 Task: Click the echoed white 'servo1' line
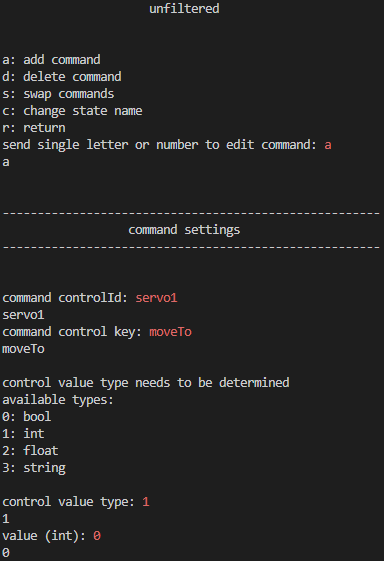(x=23, y=315)
